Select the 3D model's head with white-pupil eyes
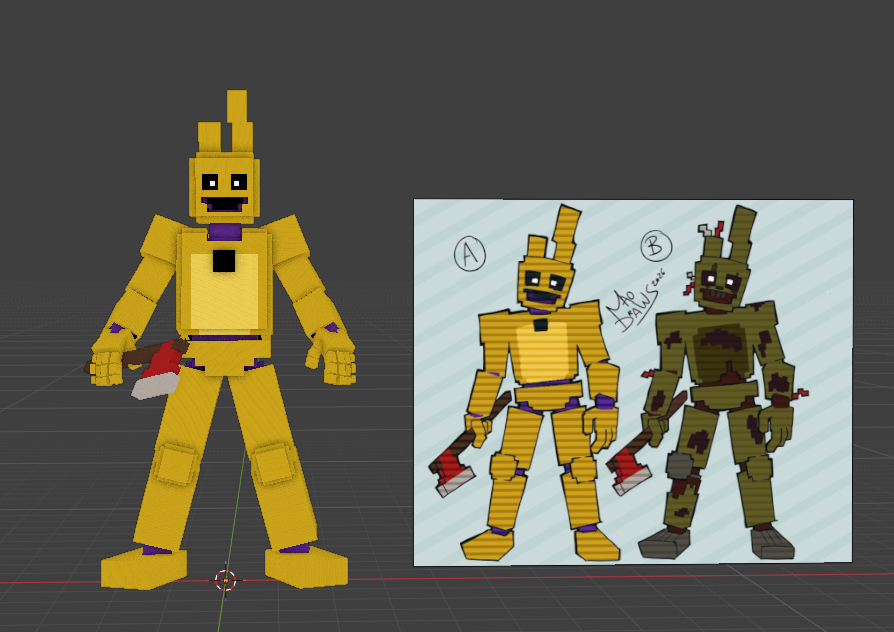The image size is (894, 632). (x=224, y=188)
